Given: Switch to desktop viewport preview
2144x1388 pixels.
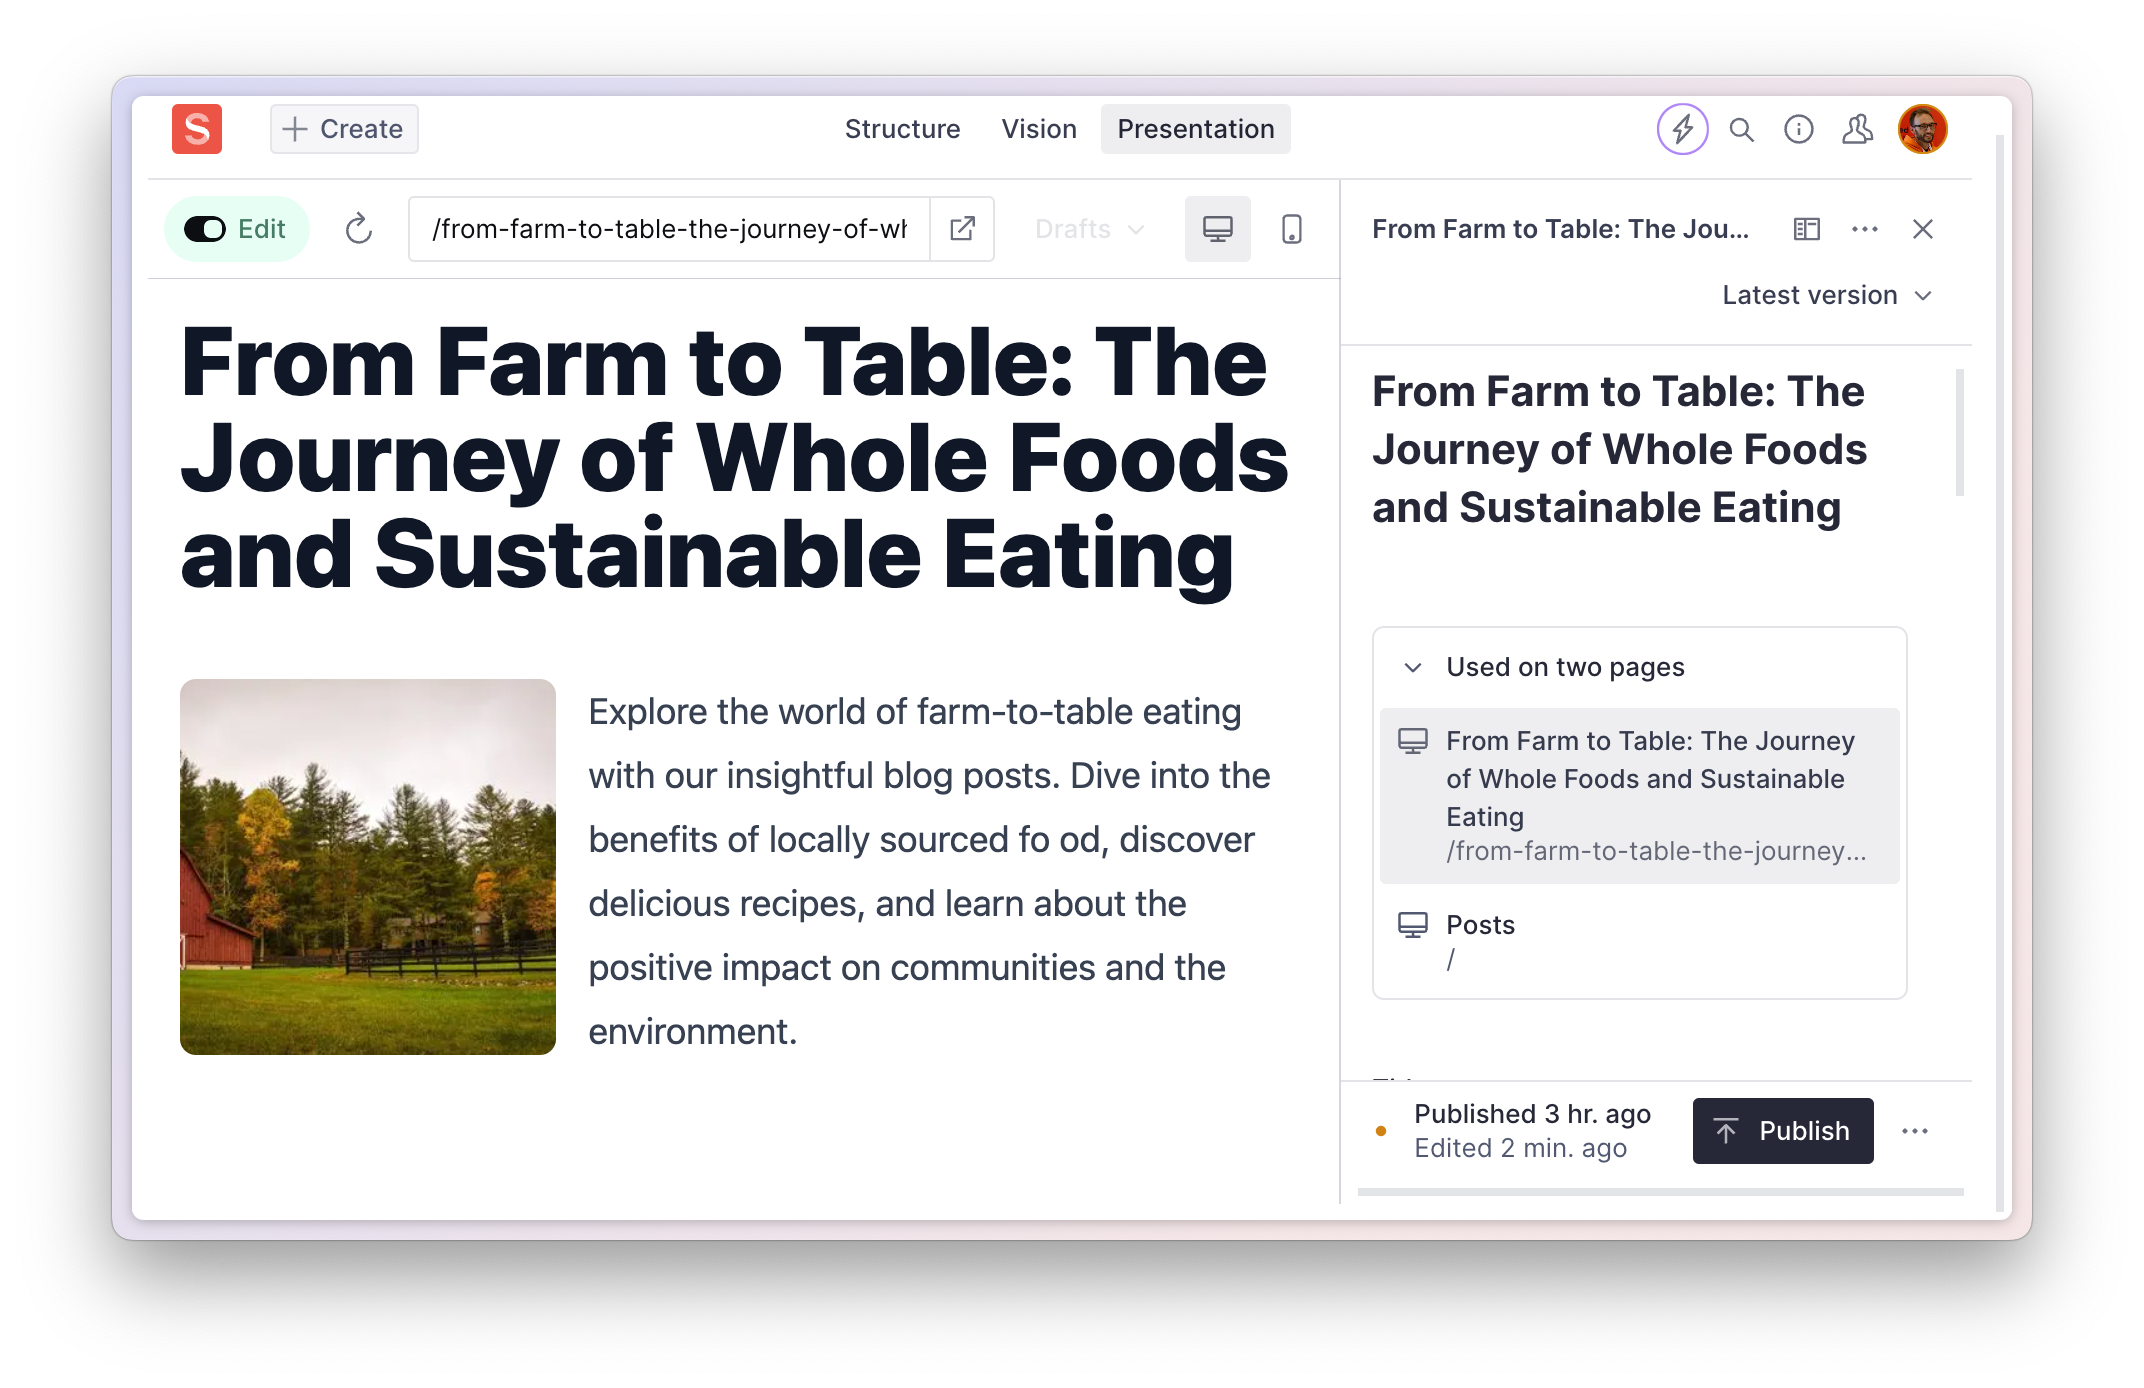Looking at the screenshot, I should [1217, 229].
